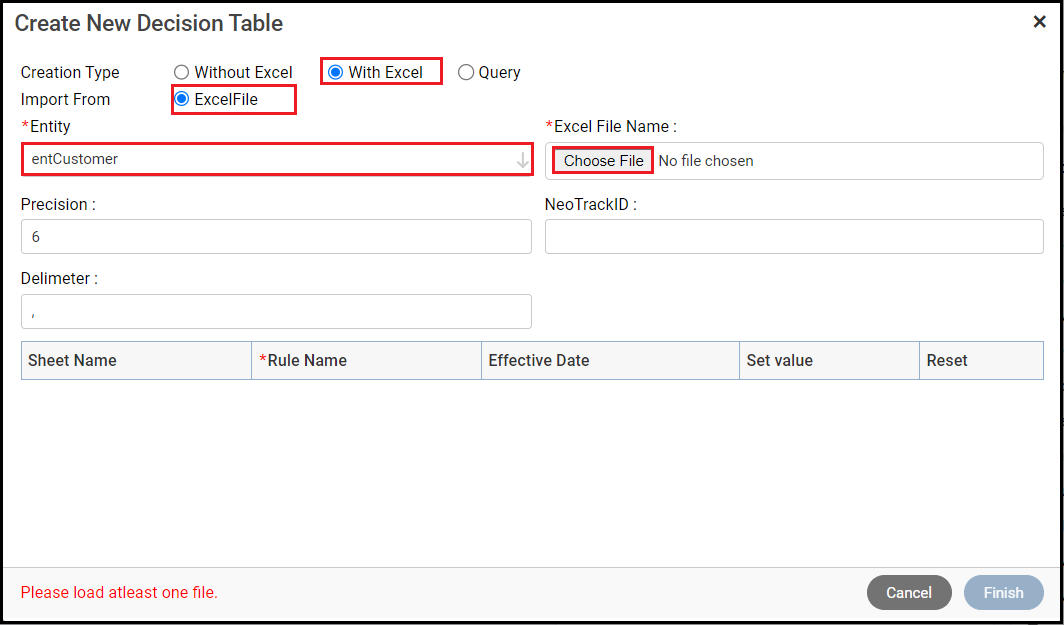Open the Entity dropdown showing entCustomer

point(270,159)
